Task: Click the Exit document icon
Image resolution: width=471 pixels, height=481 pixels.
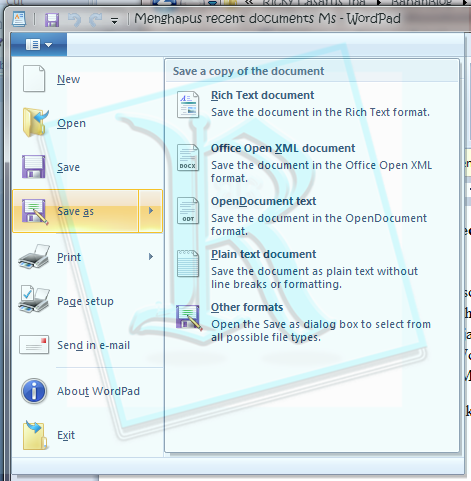Action: pos(35,435)
